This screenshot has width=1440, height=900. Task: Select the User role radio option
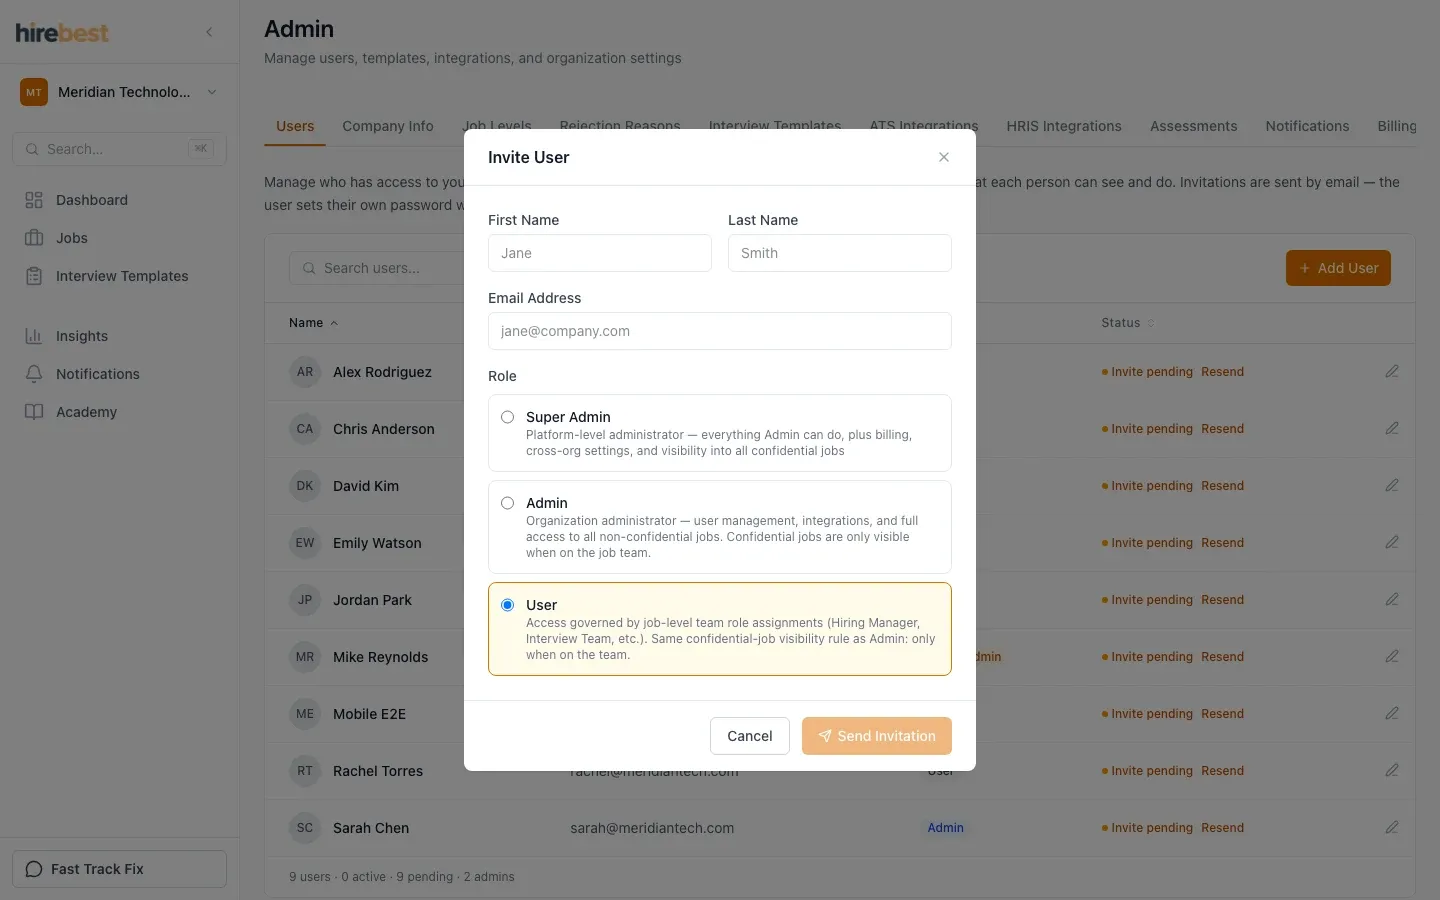pyautogui.click(x=507, y=605)
